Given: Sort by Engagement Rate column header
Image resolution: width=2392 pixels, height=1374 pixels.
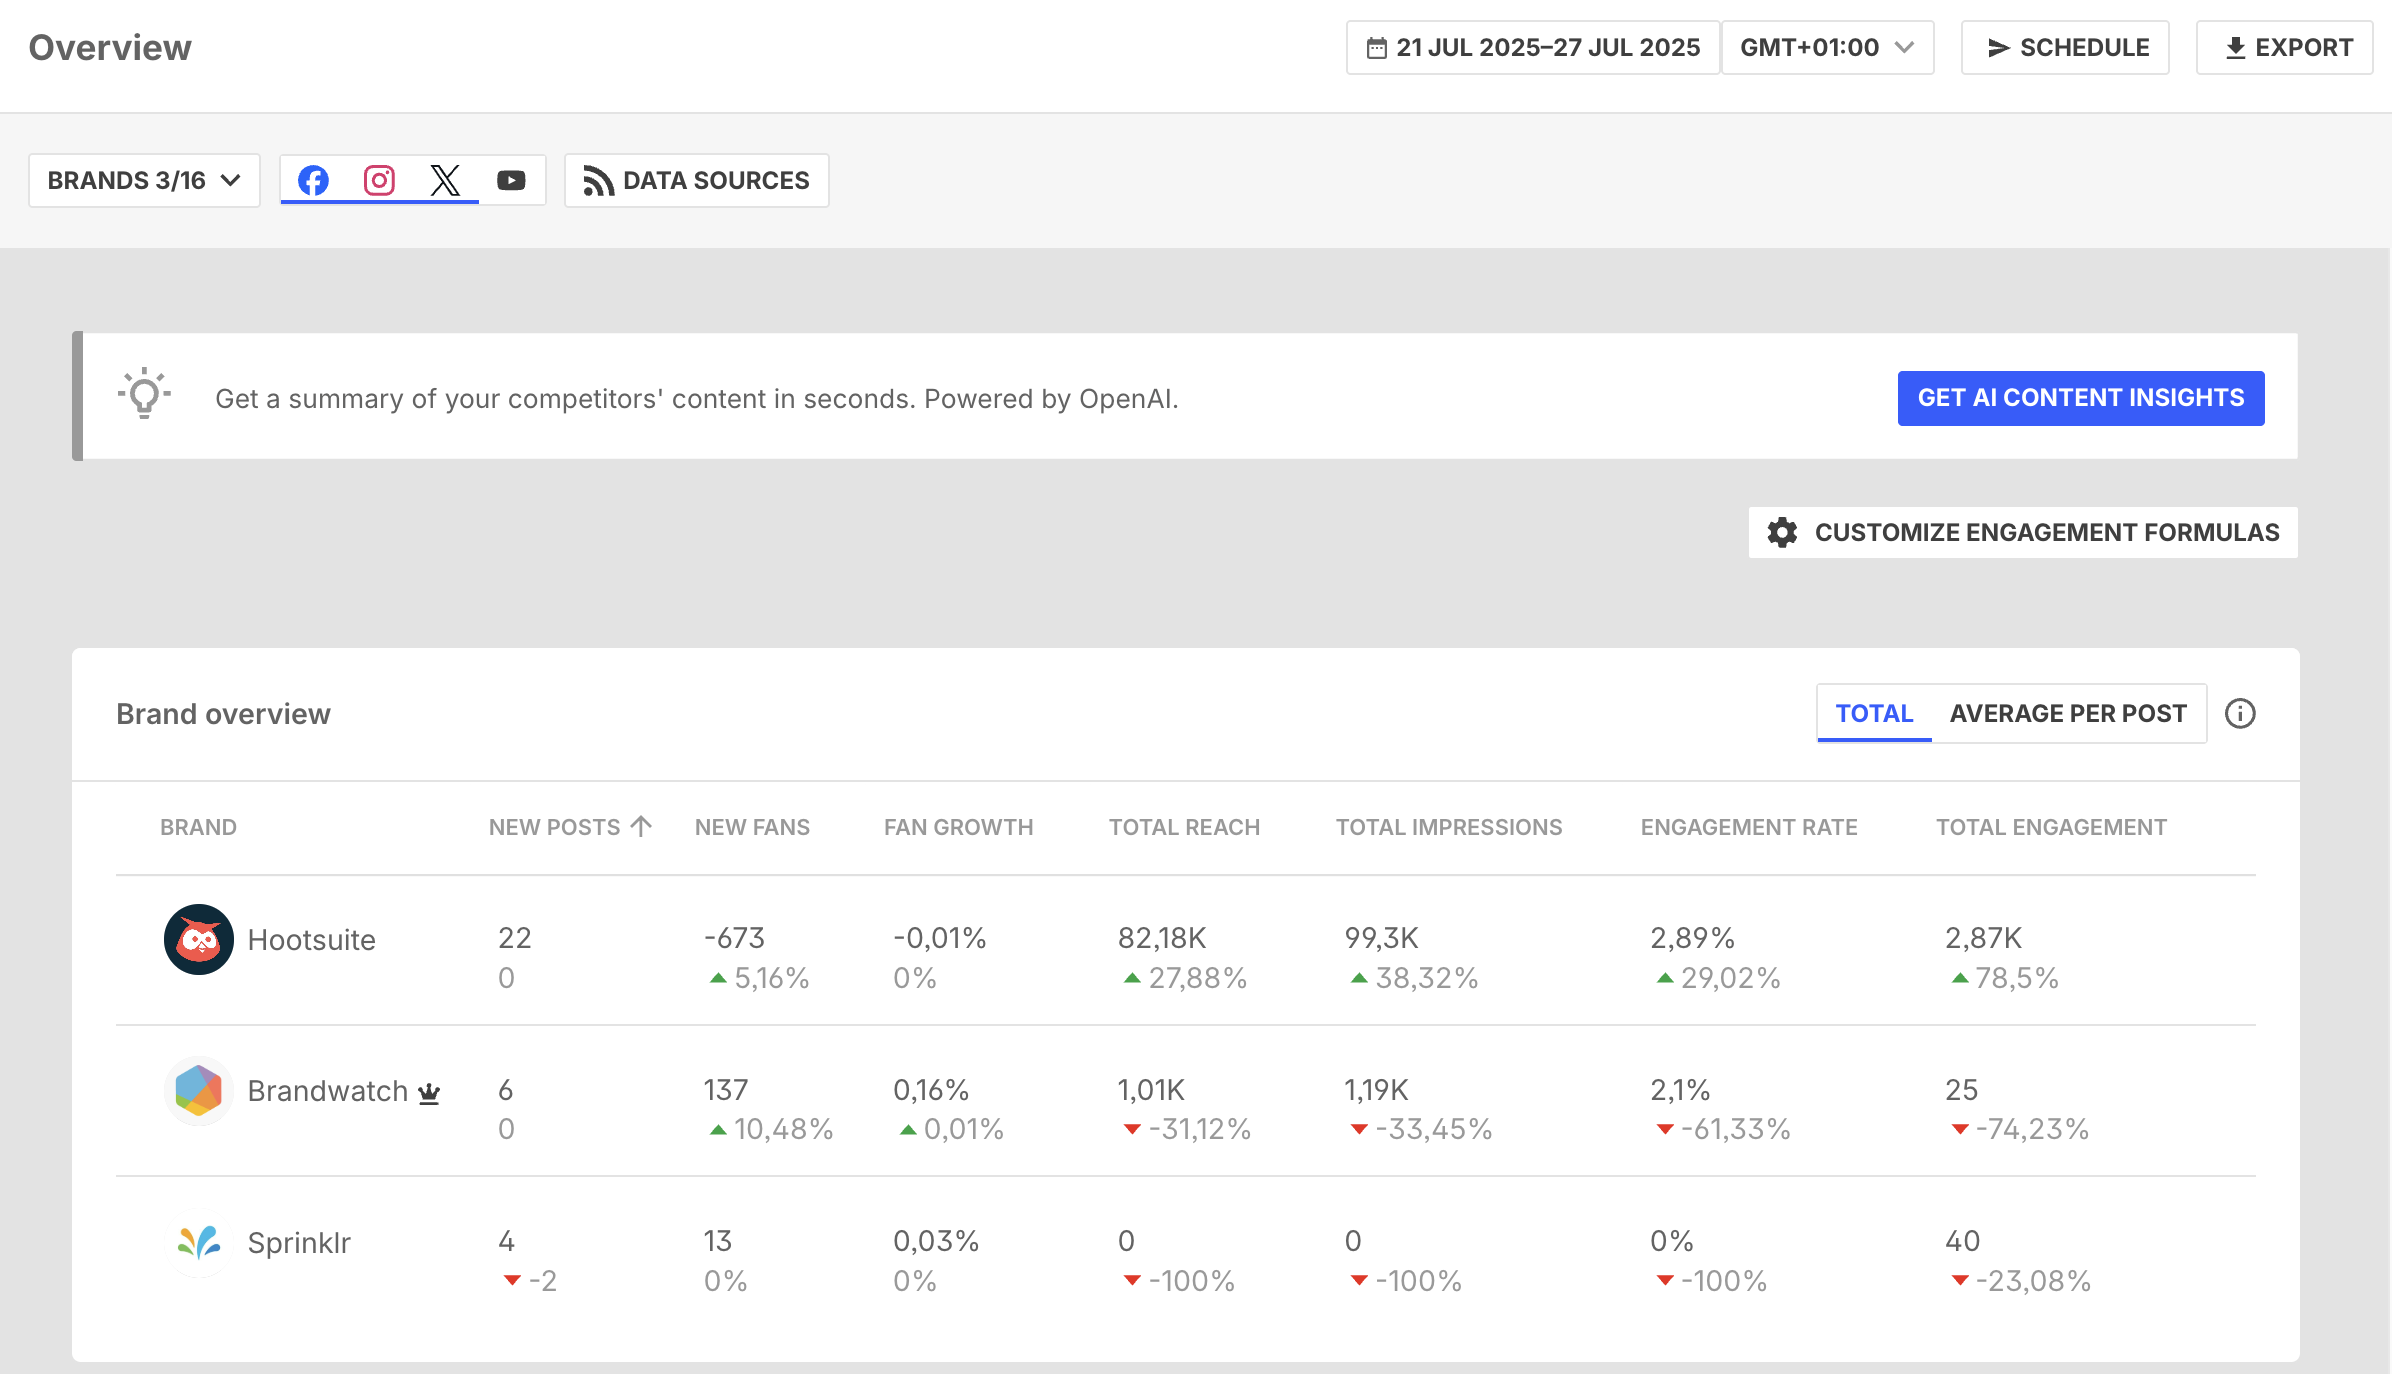Looking at the screenshot, I should (x=1749, y=827).
